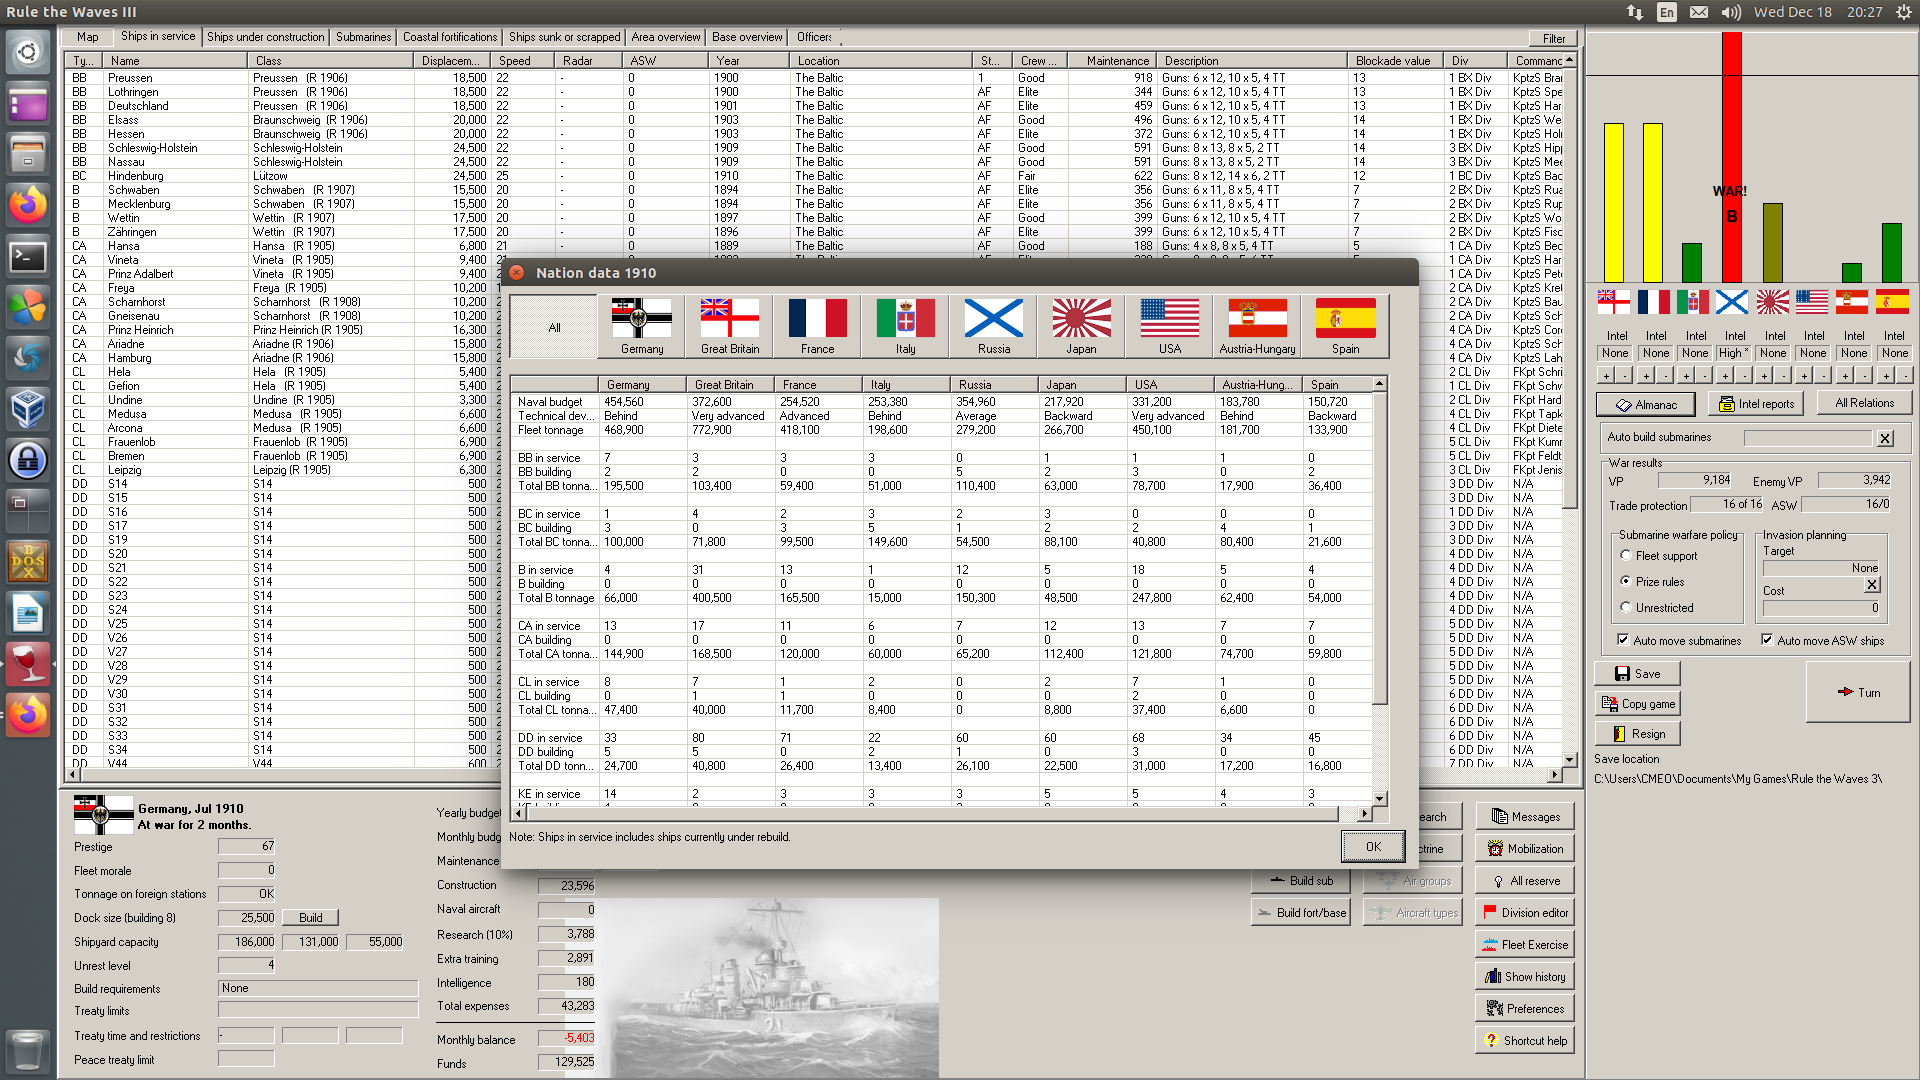Increase Intel level for Great Britain
Image resolution: width=1920 pixels, height=1080 pixels.
(1606, 376)
